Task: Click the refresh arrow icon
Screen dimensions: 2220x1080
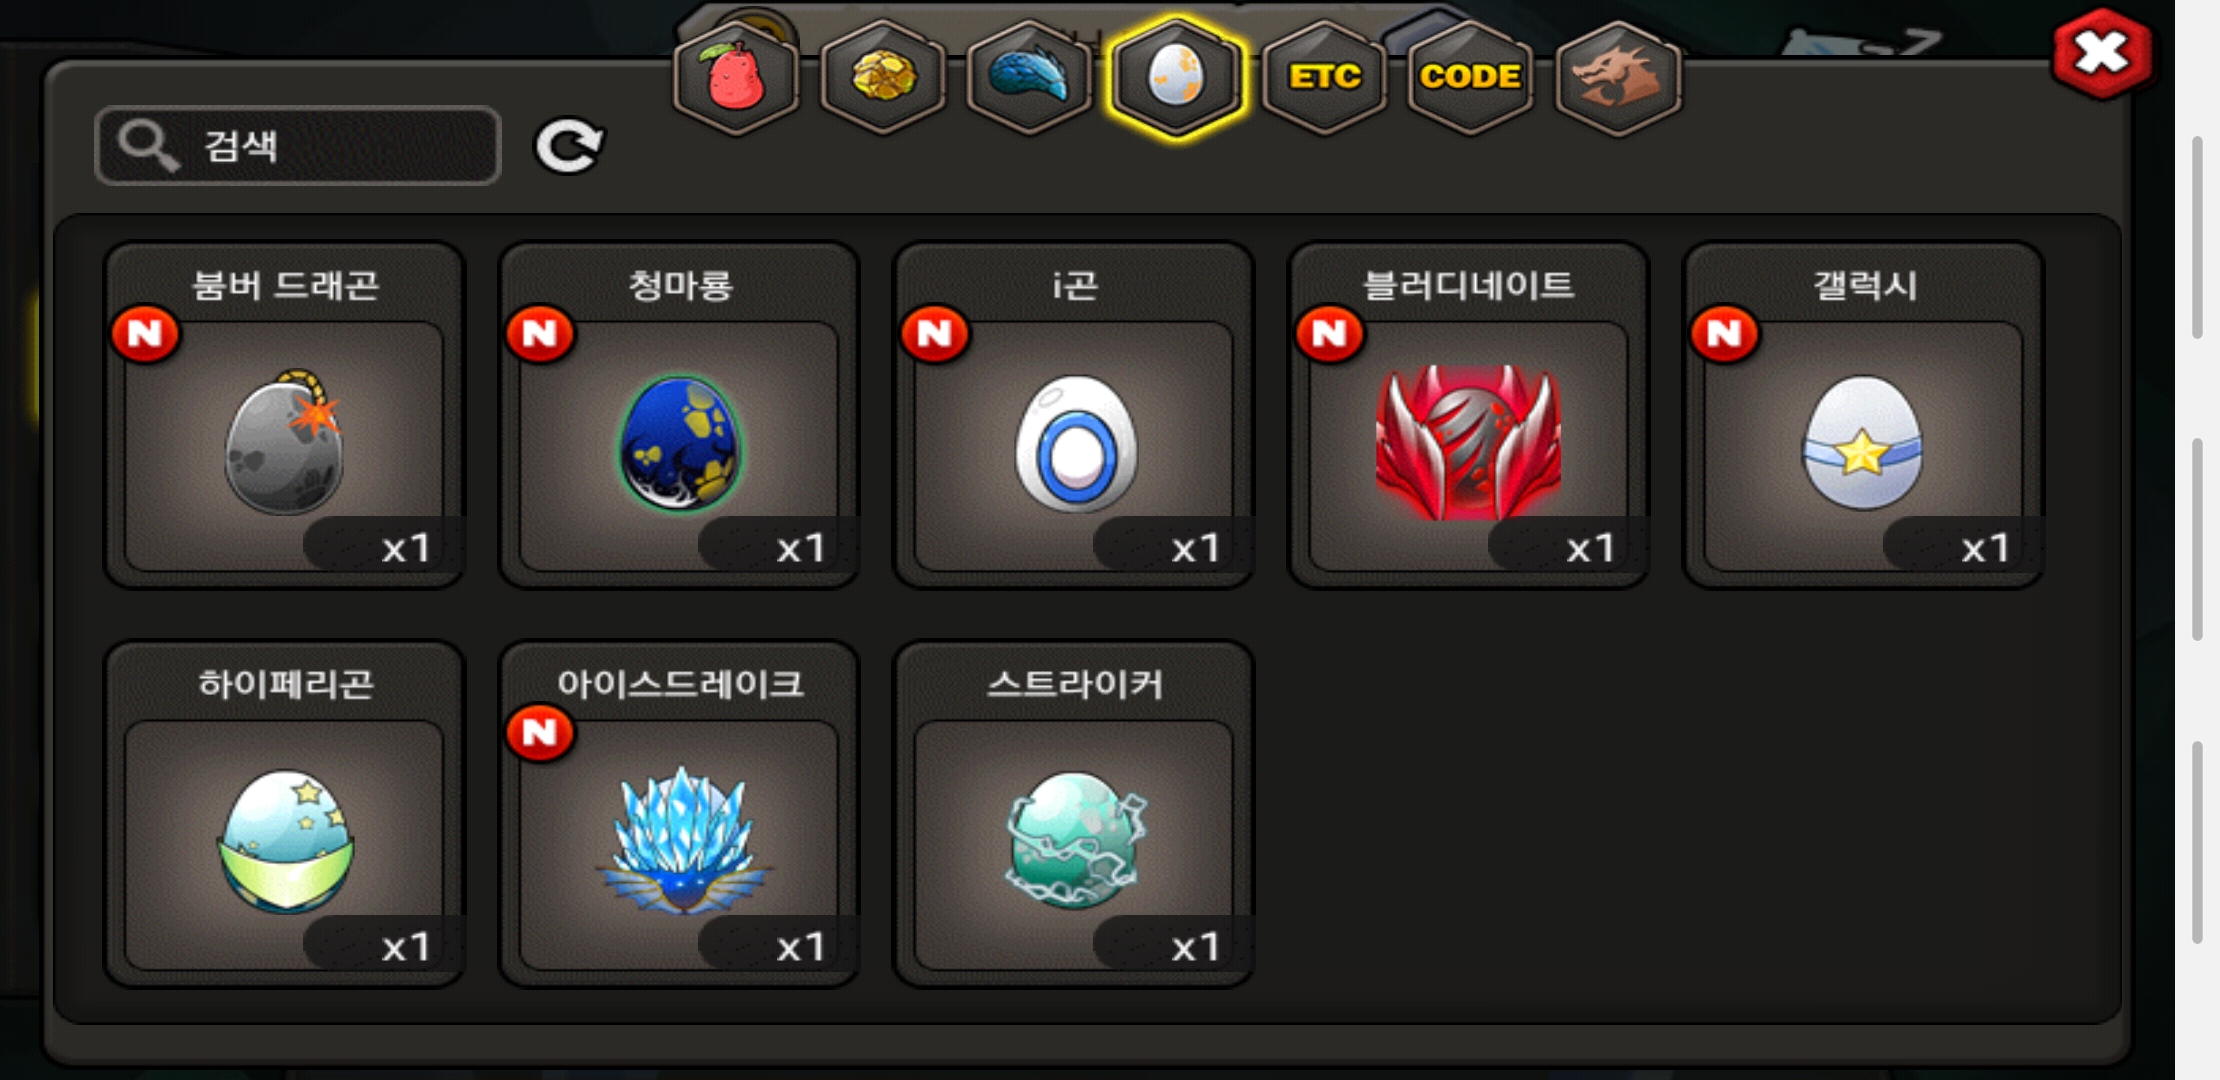Action: coord(569,147)
